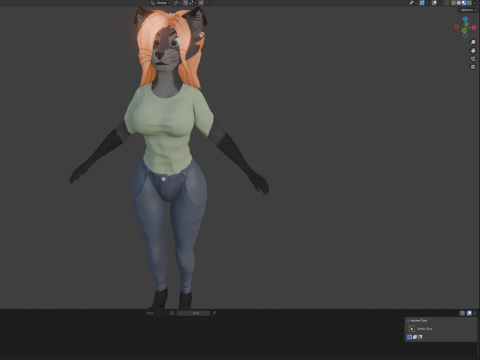Open the Global transform orientation dropdown

[x=162, y=3]
